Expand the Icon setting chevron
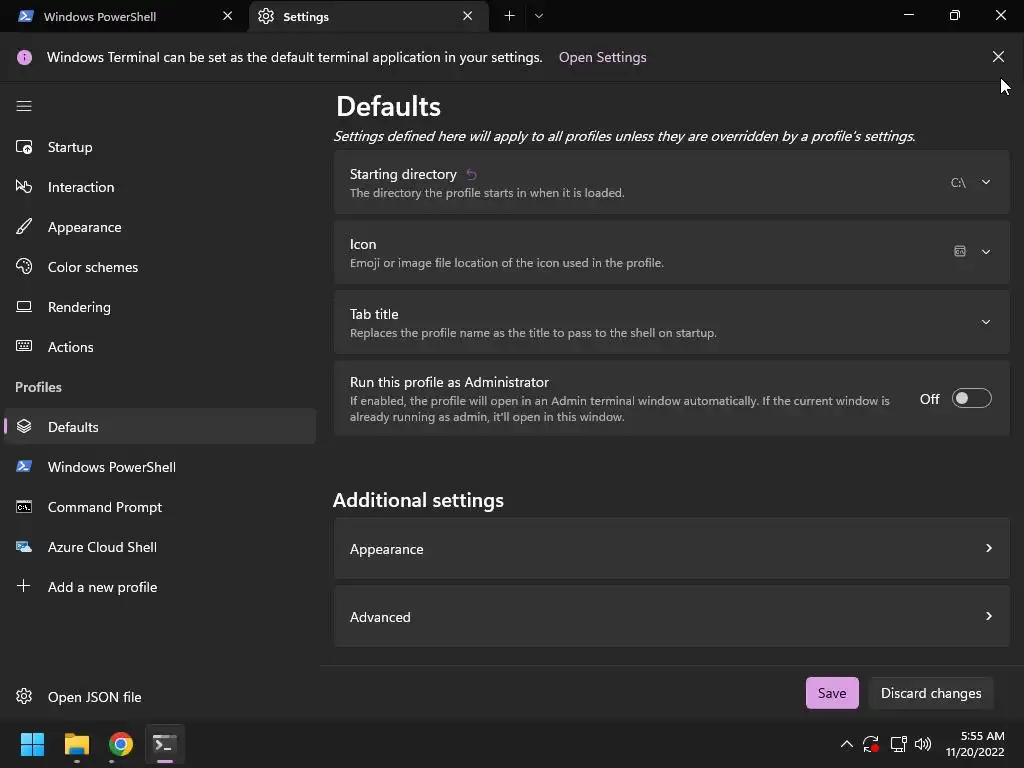 [986, 252]
